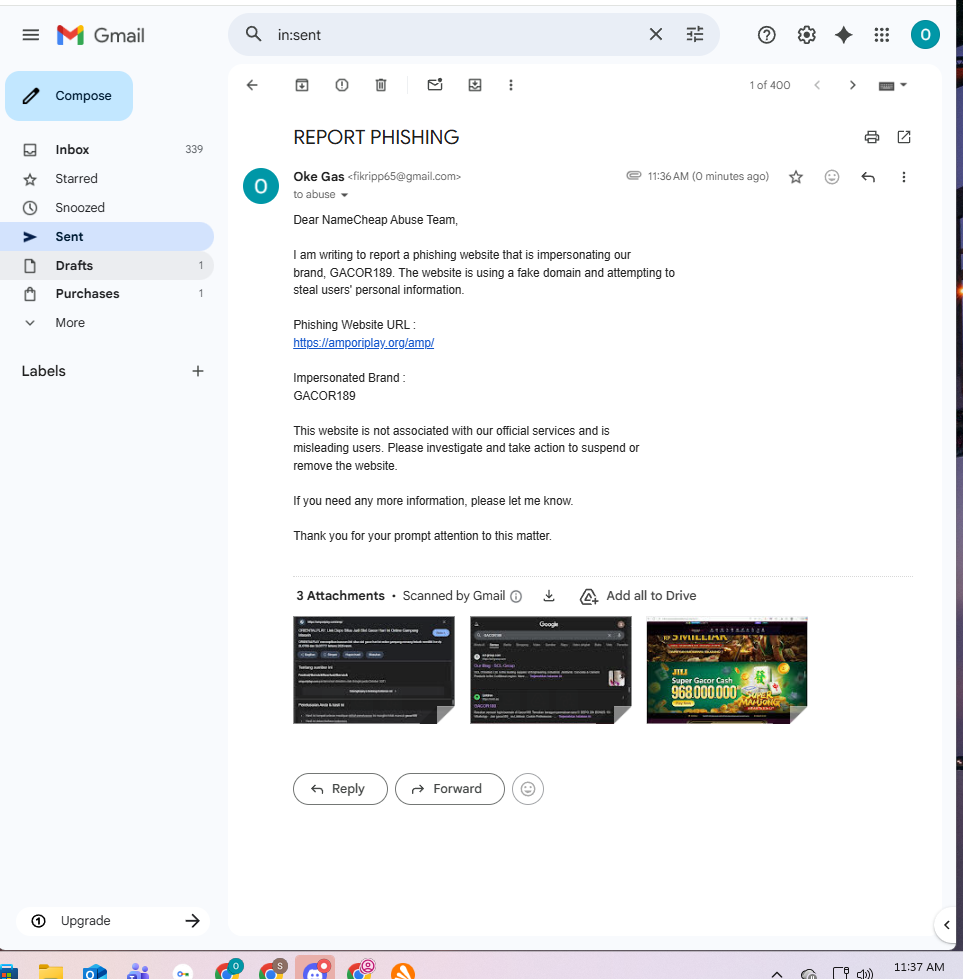Show search options filter icon

tap(694, 34)
